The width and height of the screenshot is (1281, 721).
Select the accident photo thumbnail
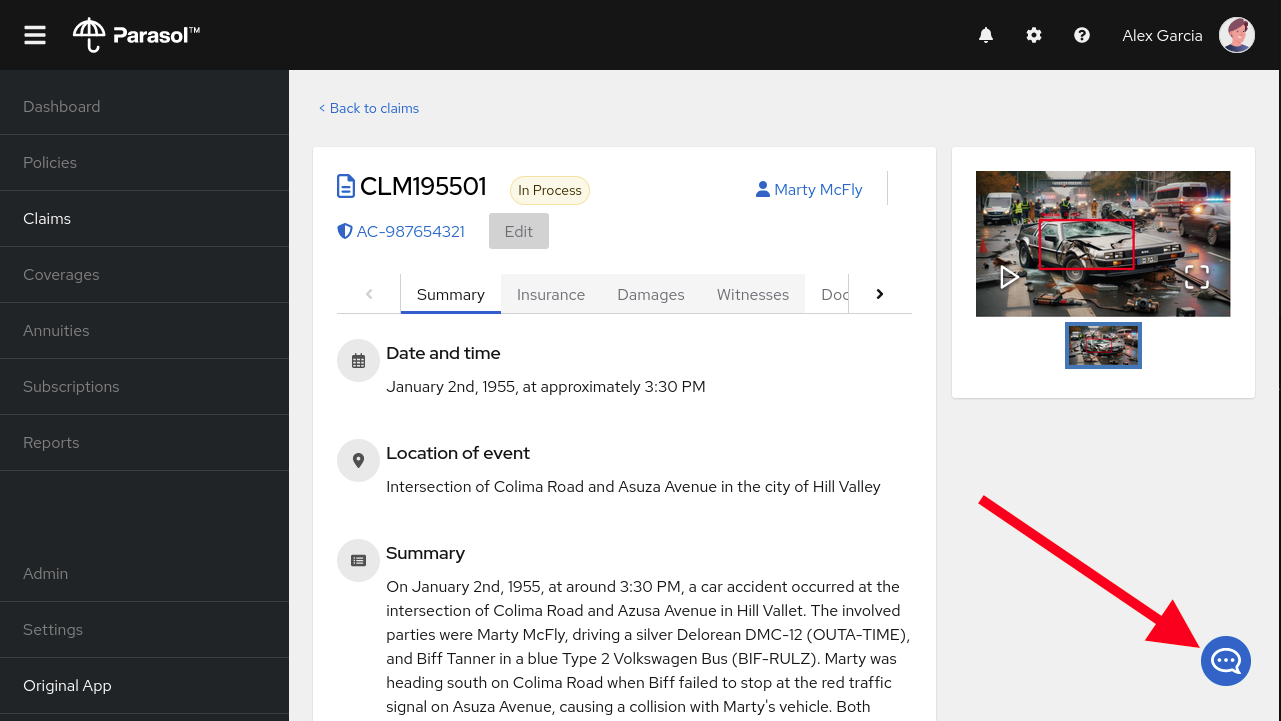pyautogui.click(x=1103, y=346)
